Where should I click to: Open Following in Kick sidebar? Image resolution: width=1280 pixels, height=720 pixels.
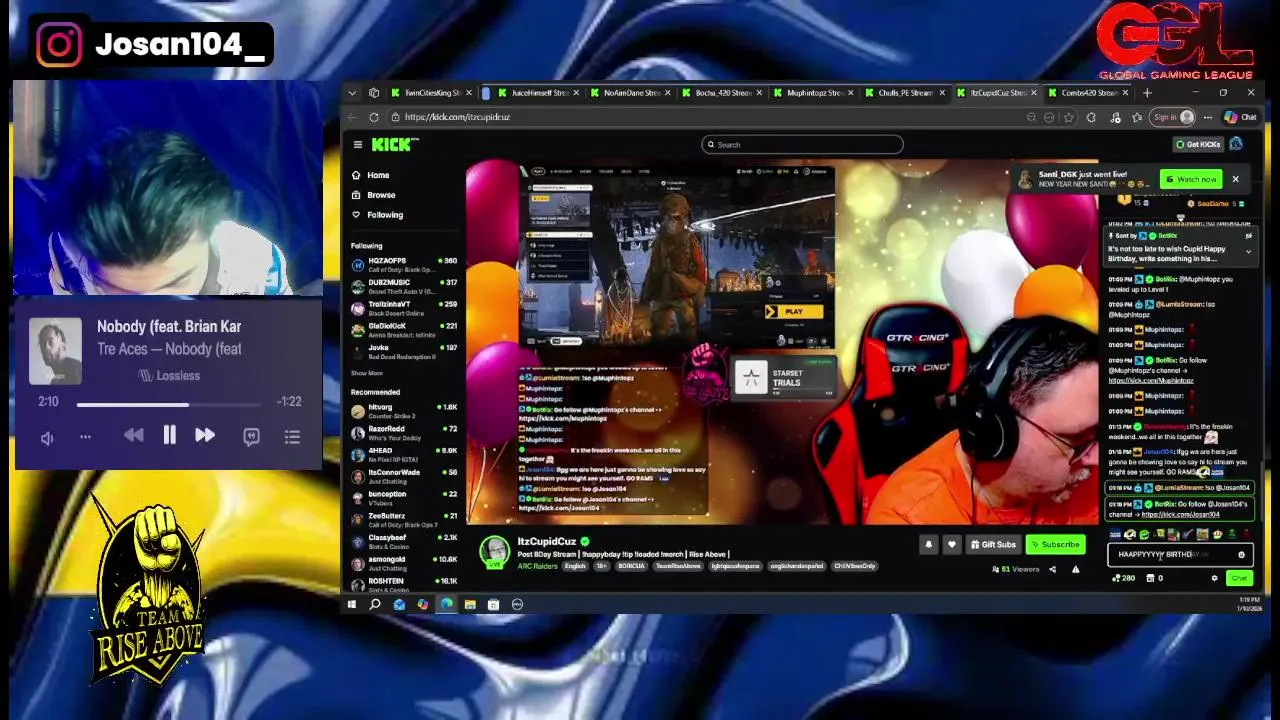pyautogui.click(x=385, y=215)
